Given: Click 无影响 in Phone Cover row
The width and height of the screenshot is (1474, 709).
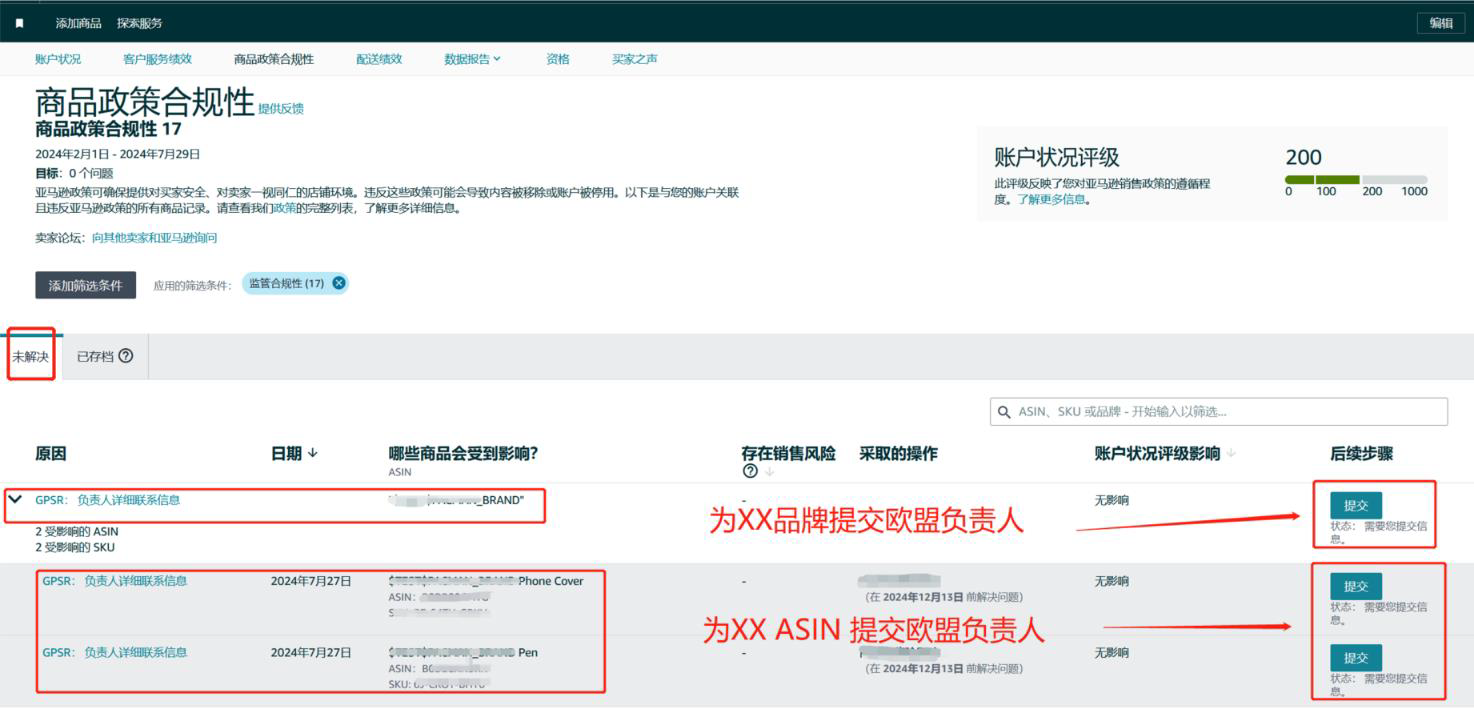Looking at the screenshot, I should click(1112, 580).
